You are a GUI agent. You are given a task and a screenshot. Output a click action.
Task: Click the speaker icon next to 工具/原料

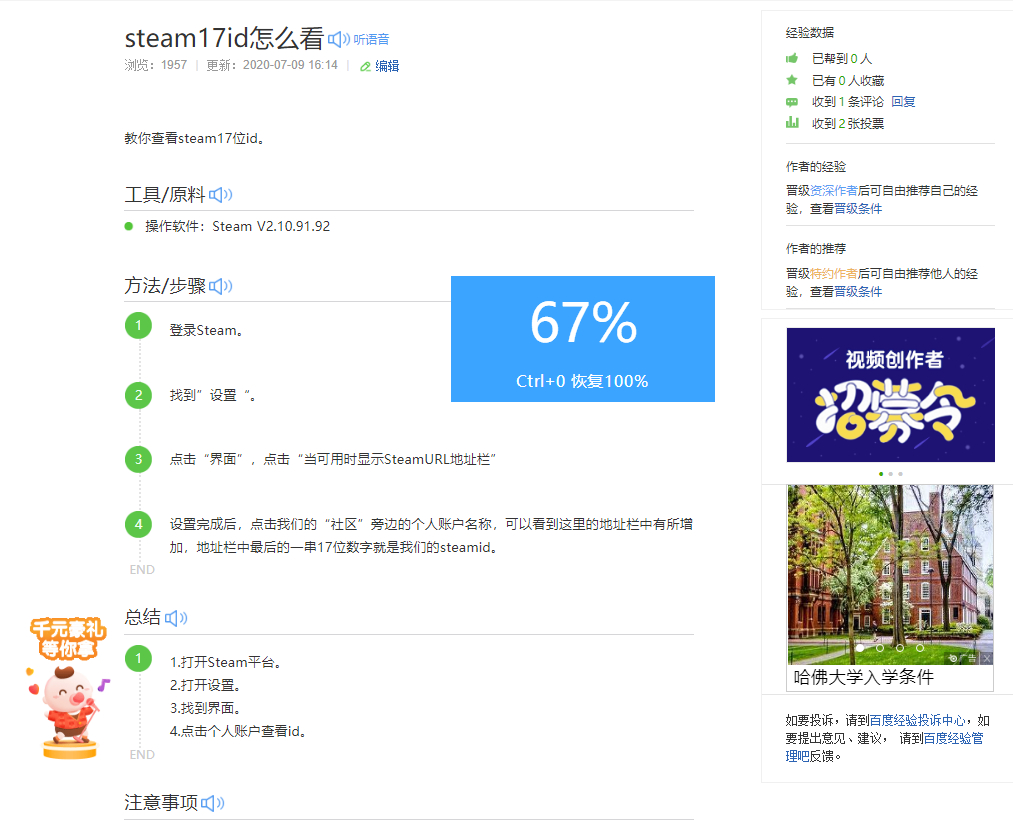[x=220, y=195]
